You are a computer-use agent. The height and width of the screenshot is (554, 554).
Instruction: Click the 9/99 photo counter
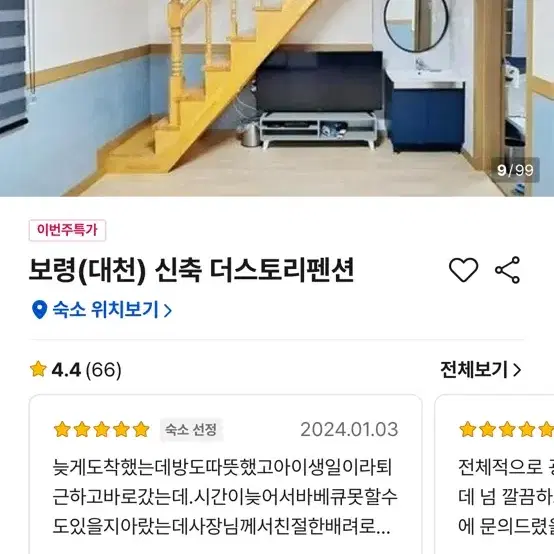[x=515, y=170]
